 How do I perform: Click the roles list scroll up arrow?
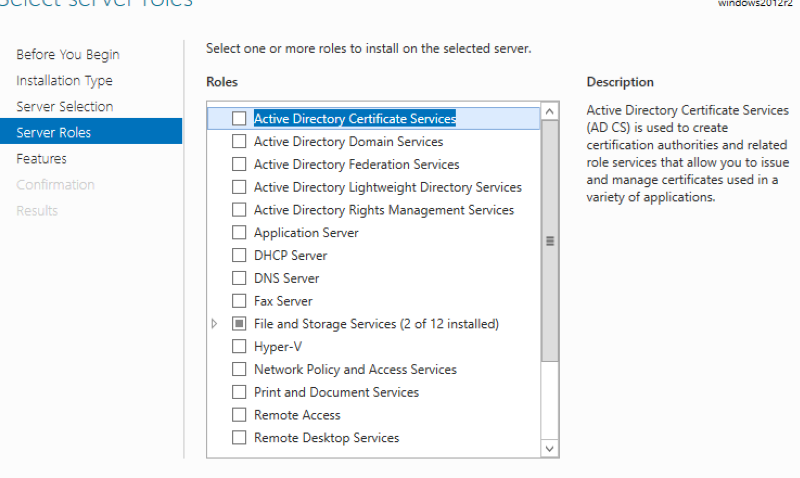coord(549,111)
